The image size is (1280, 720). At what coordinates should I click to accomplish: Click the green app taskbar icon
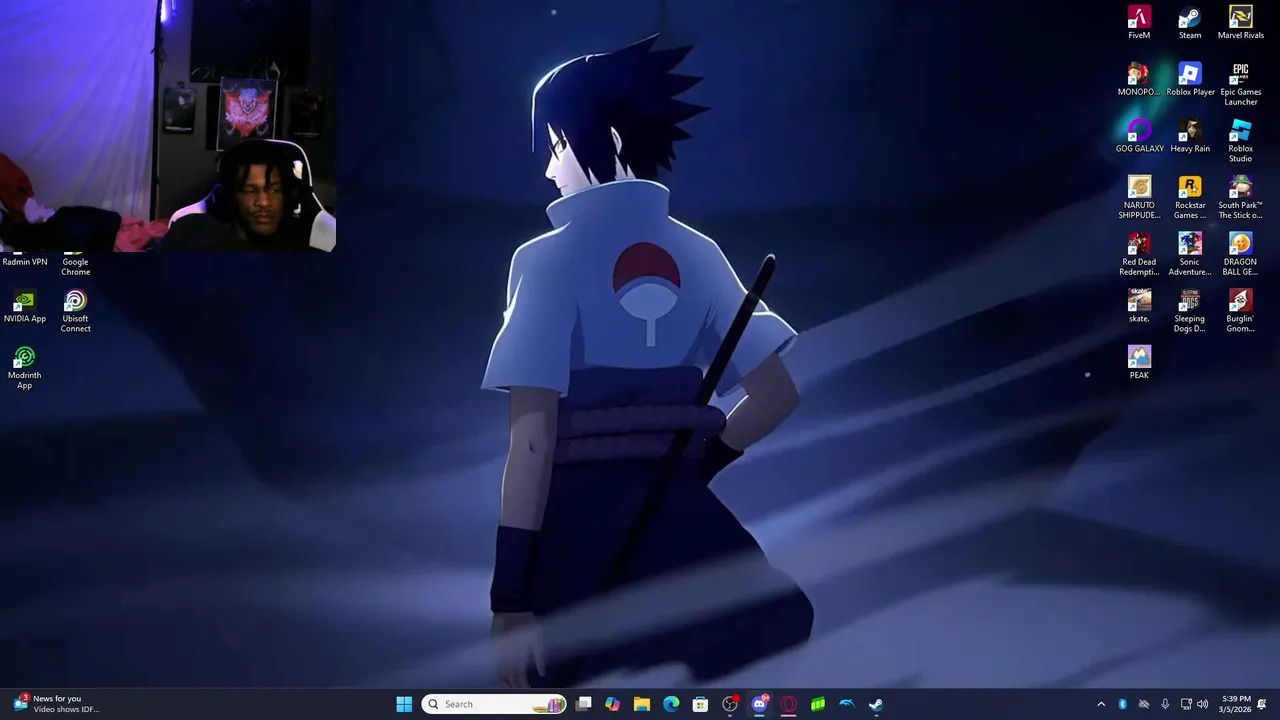(817, 704)
